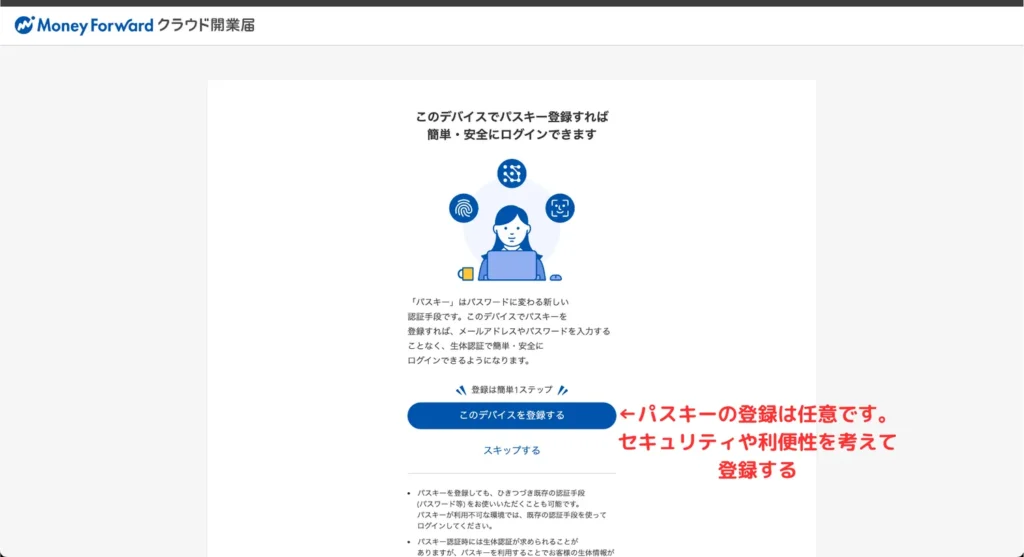The image size is (1024, 557).
Task: Click the 登録は簡単1ステップ label
Action: tap(512, 390)
